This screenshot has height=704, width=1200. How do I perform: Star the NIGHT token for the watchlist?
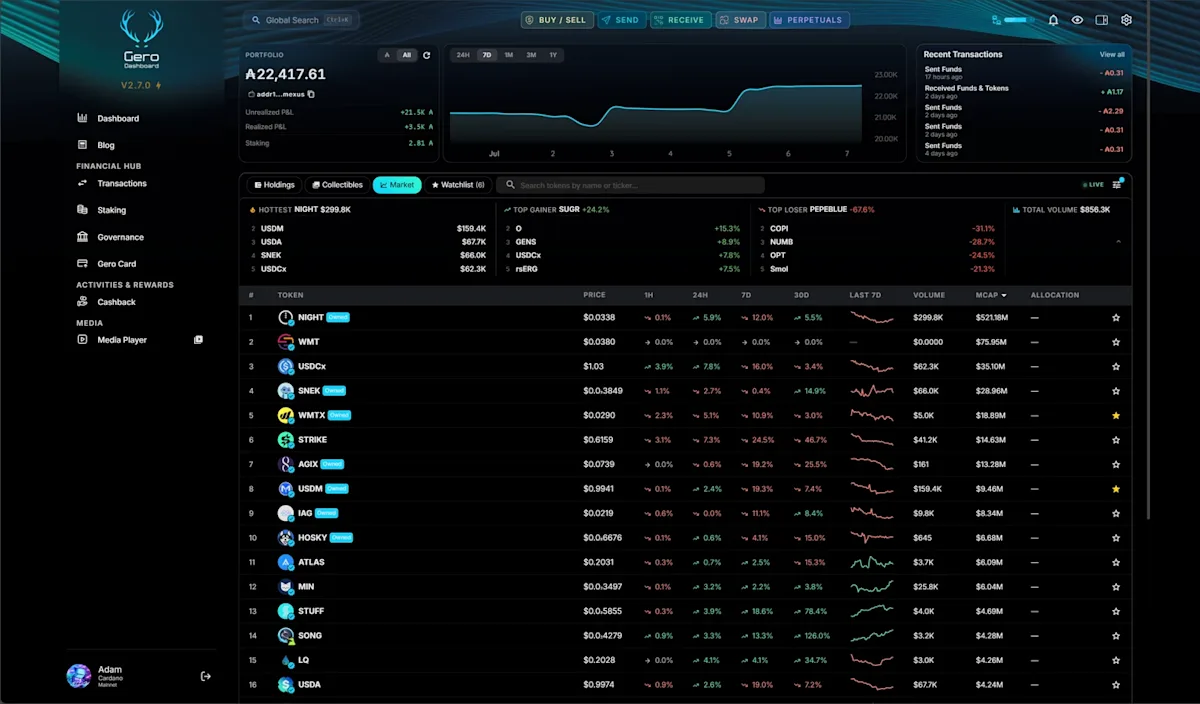(x=1116, y=318)
